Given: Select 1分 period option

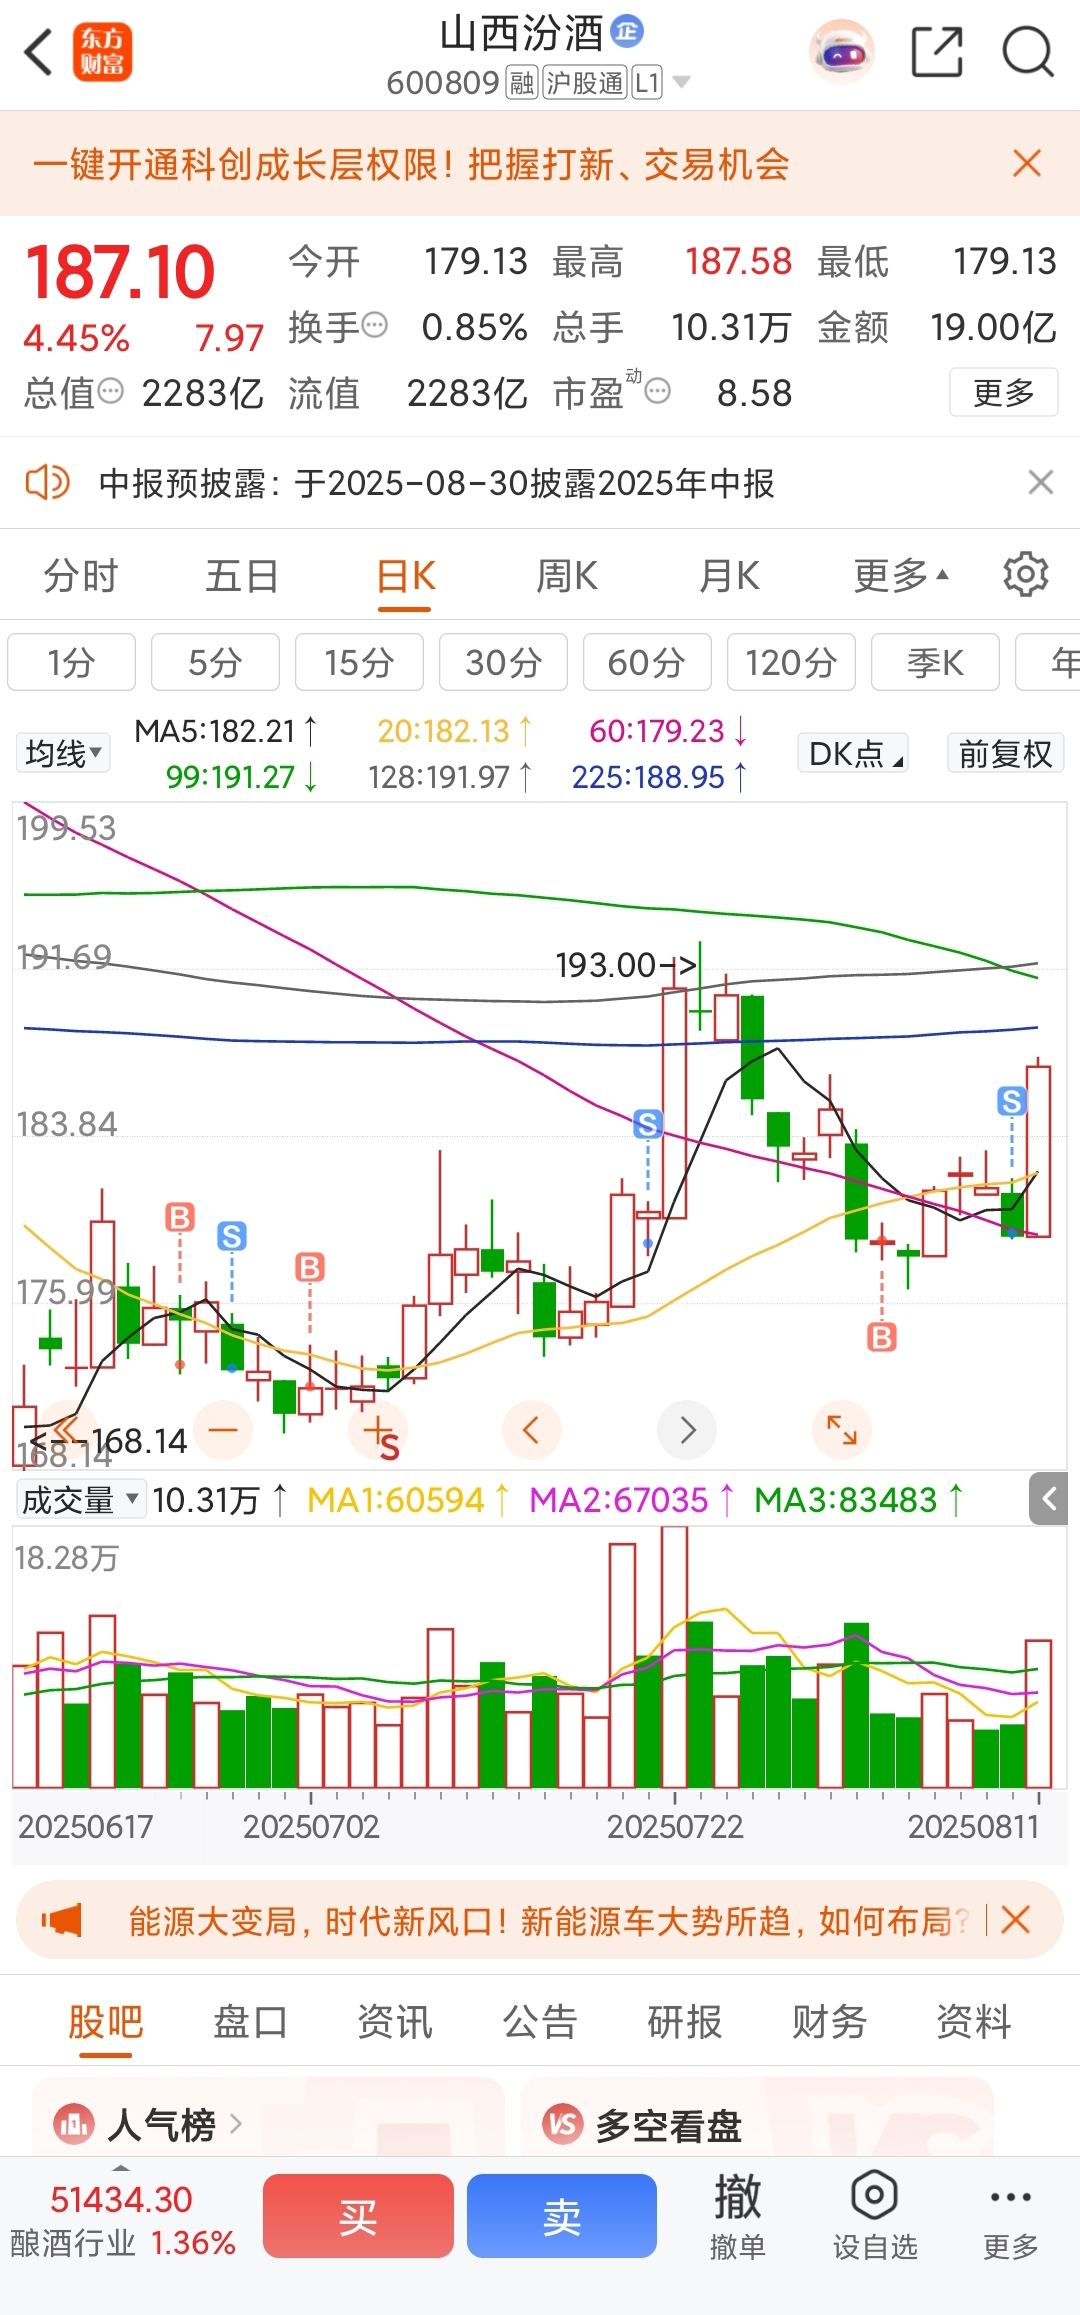Looking at the screenshot, I should pyautogui.click(x=72, y=662).
